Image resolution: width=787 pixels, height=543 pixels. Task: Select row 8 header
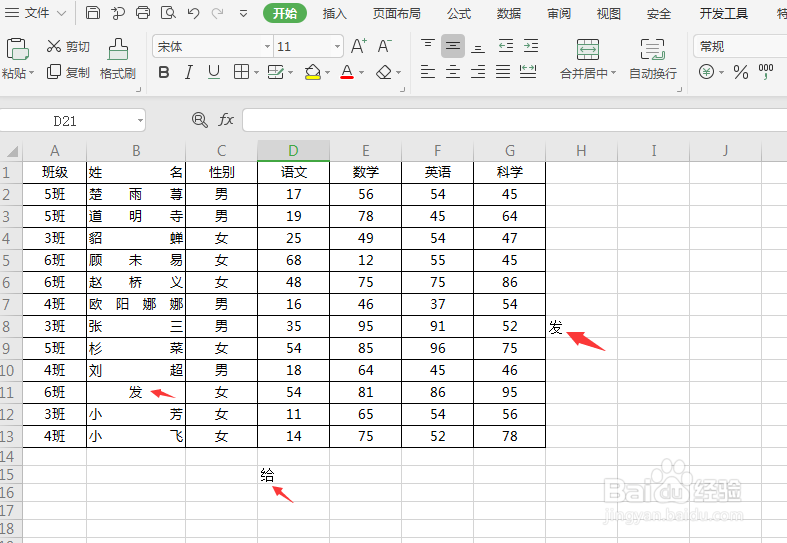click(11, 326)
